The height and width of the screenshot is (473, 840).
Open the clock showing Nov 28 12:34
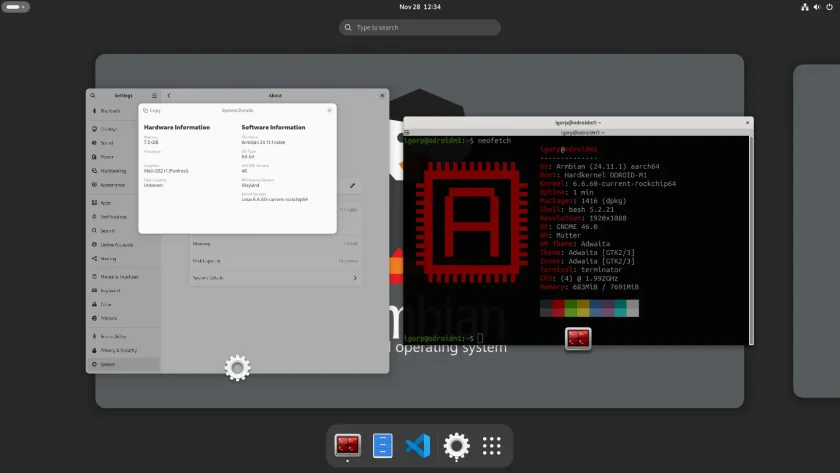click(x=420, y=7)
